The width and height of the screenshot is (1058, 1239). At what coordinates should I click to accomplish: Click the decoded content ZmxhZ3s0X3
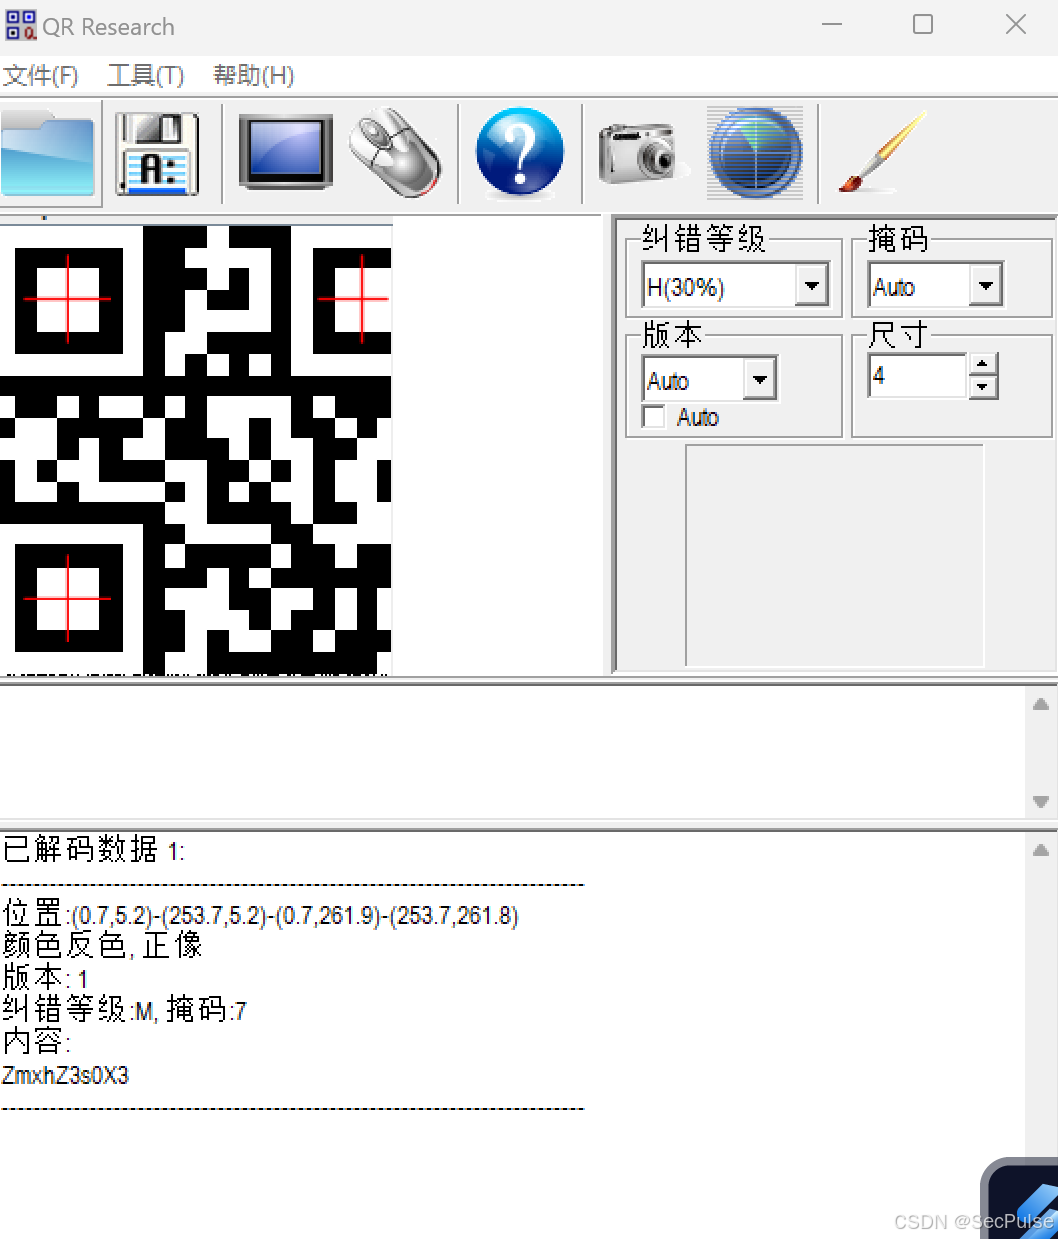[x=66, y=1076]
